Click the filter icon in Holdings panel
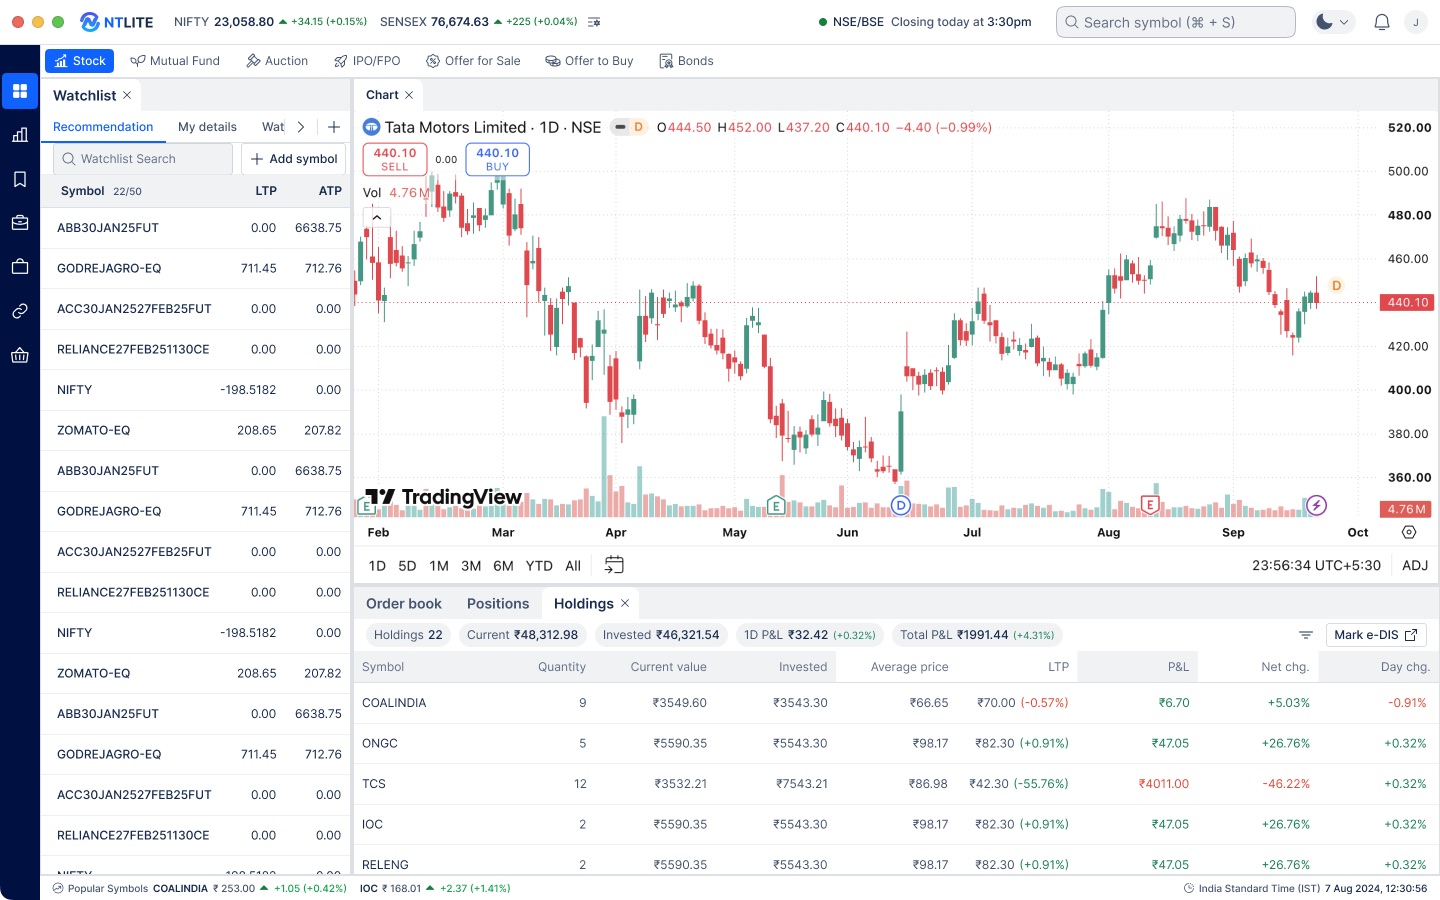The height and width of the screenshot is (900, 1440). pos(1306,635)
